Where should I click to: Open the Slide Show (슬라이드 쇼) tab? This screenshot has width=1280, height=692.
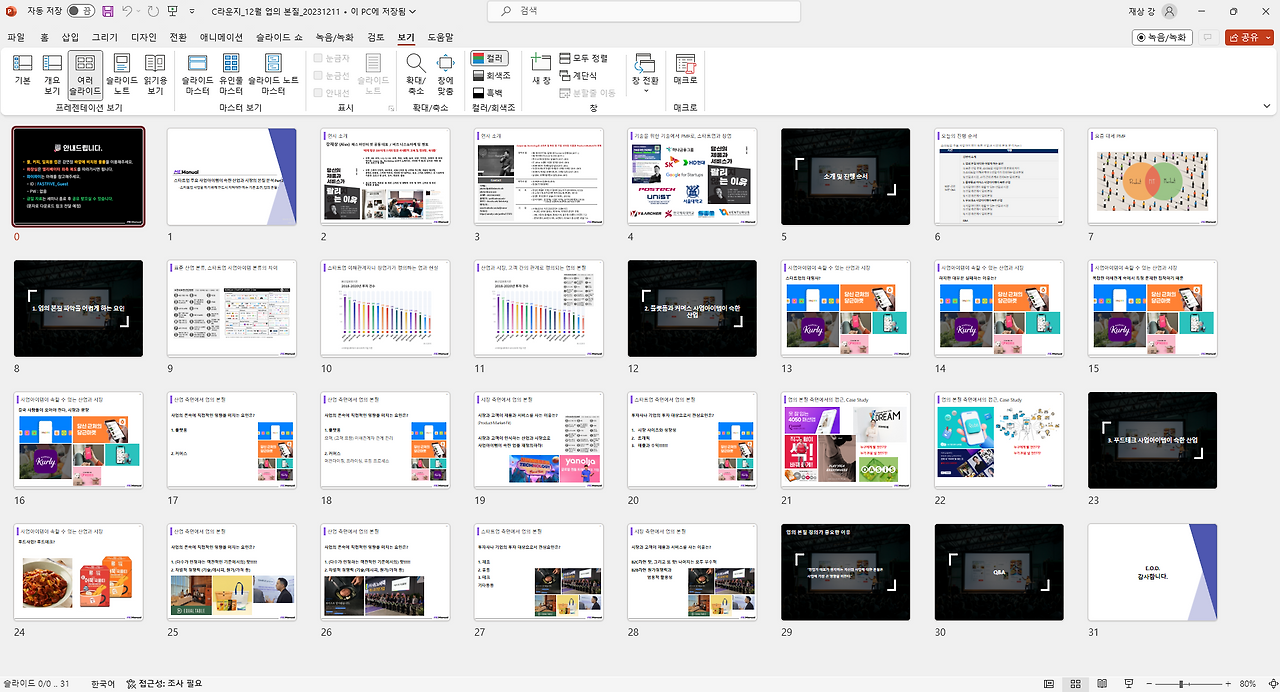pos(279,37)
